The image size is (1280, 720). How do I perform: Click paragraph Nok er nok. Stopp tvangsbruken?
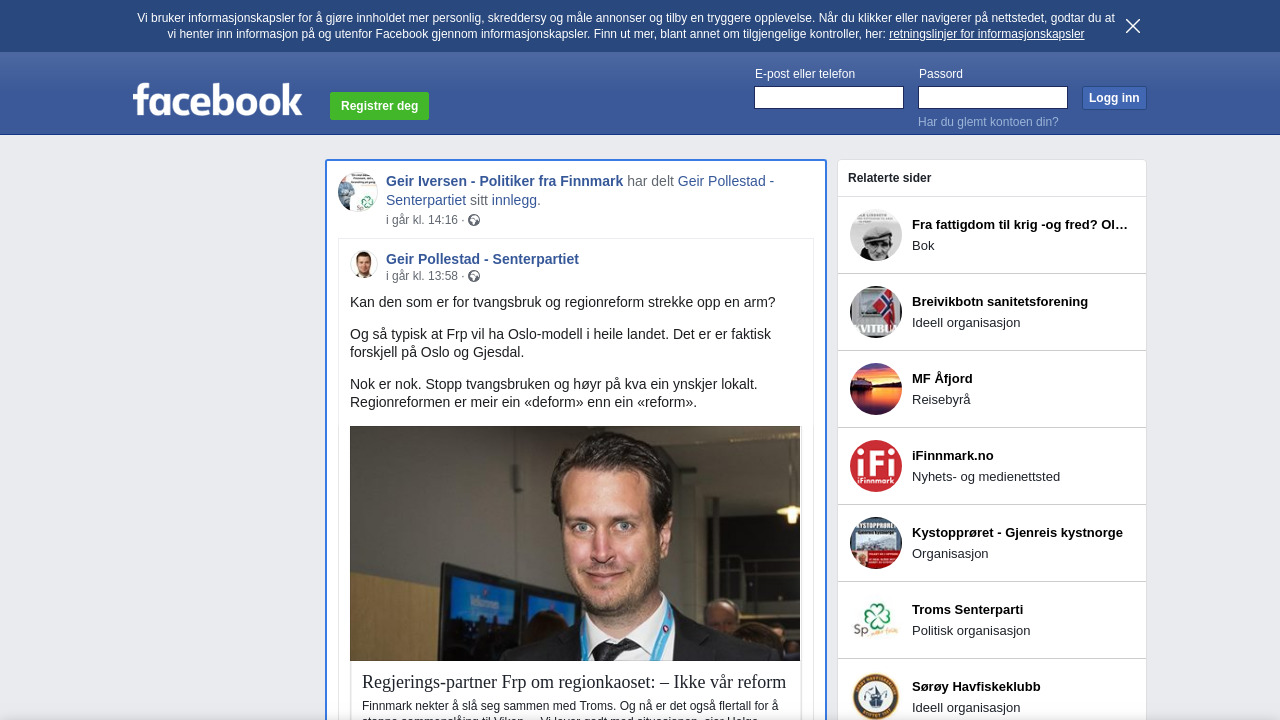tap(554, 393)
